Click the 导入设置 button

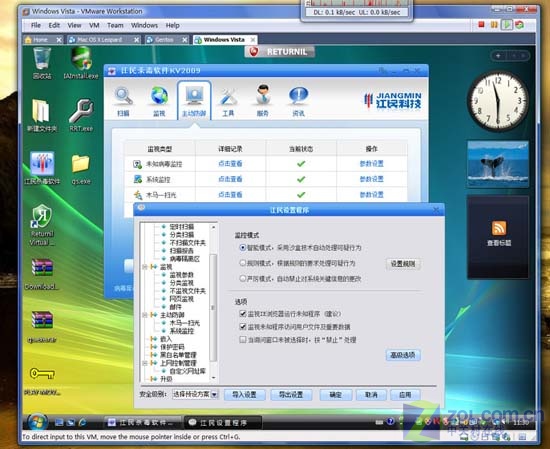pos(244,395)
